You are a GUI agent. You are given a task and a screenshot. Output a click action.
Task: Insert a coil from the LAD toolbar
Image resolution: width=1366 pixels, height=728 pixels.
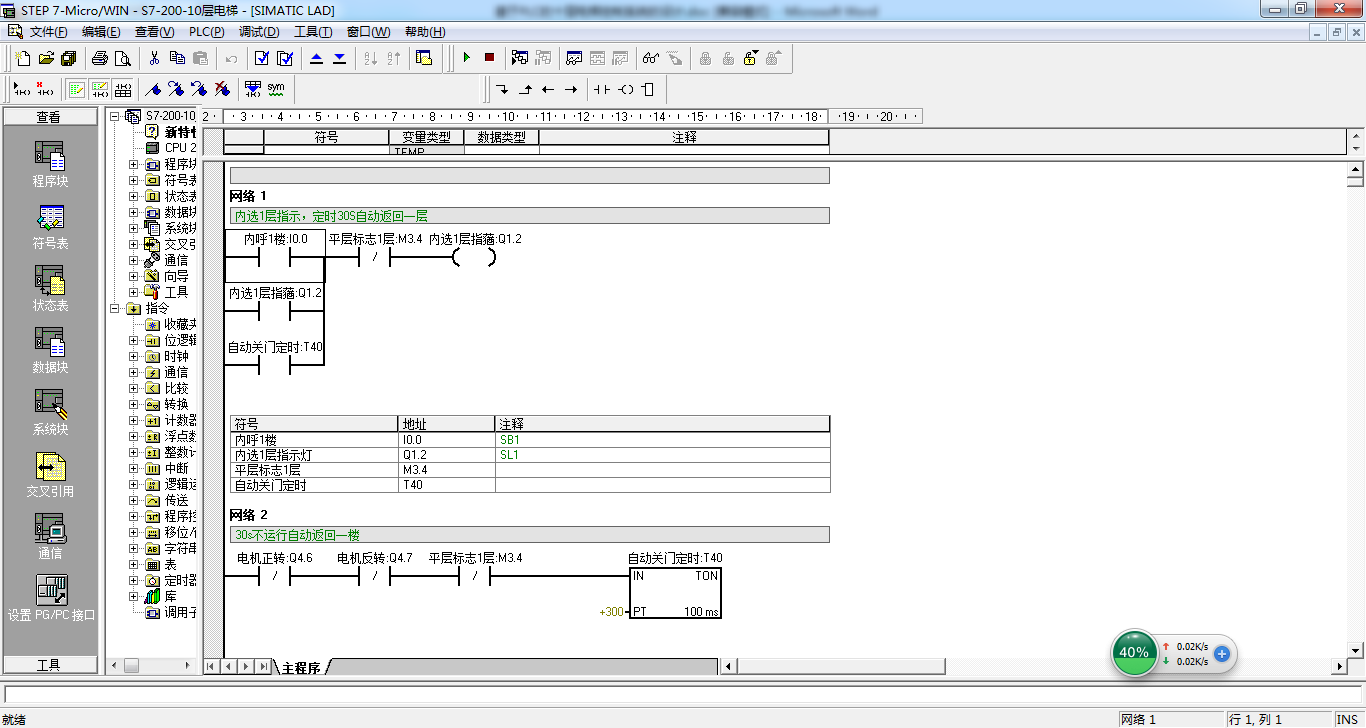click(x=625, y=89)
